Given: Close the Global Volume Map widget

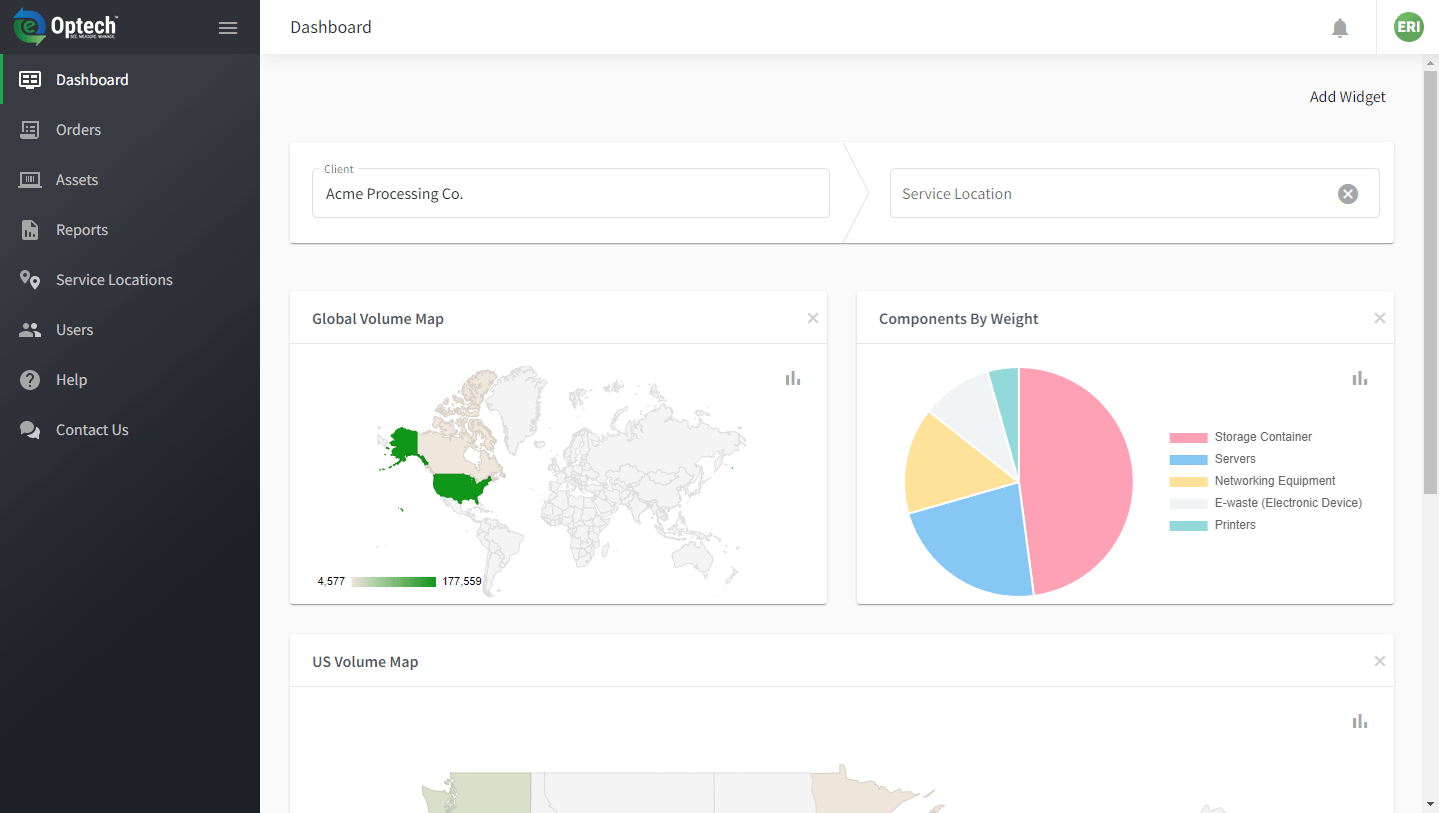Looking at the screenshot, I should pos(813,318).
